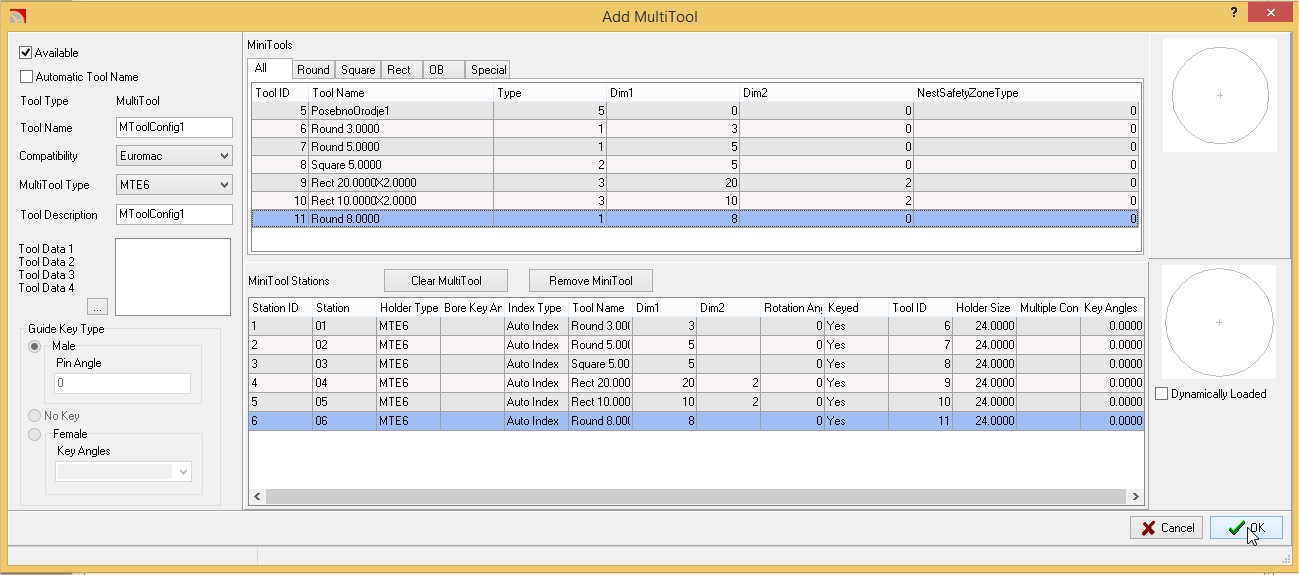
Task: Click the Tool Name input field
Action: tap(174, 128)
